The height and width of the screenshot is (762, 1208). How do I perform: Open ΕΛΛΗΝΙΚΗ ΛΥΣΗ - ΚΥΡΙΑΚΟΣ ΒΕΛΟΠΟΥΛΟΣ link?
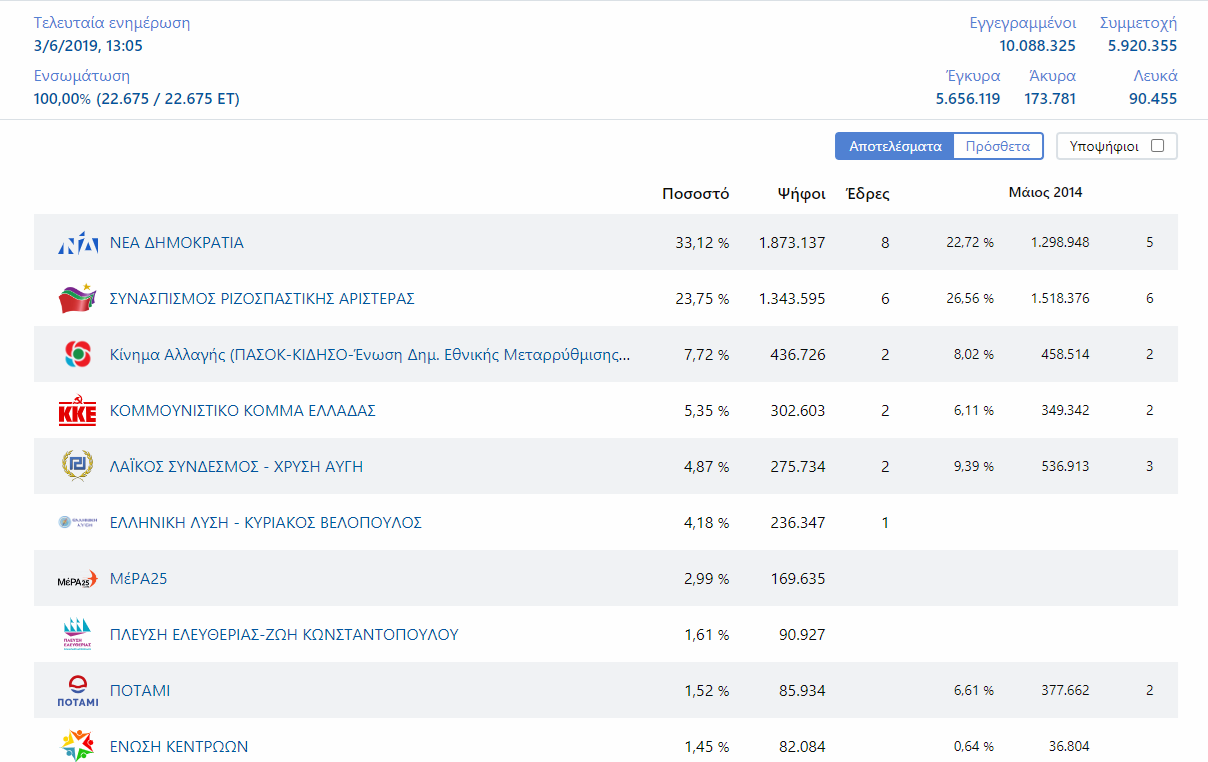point(266,523)
